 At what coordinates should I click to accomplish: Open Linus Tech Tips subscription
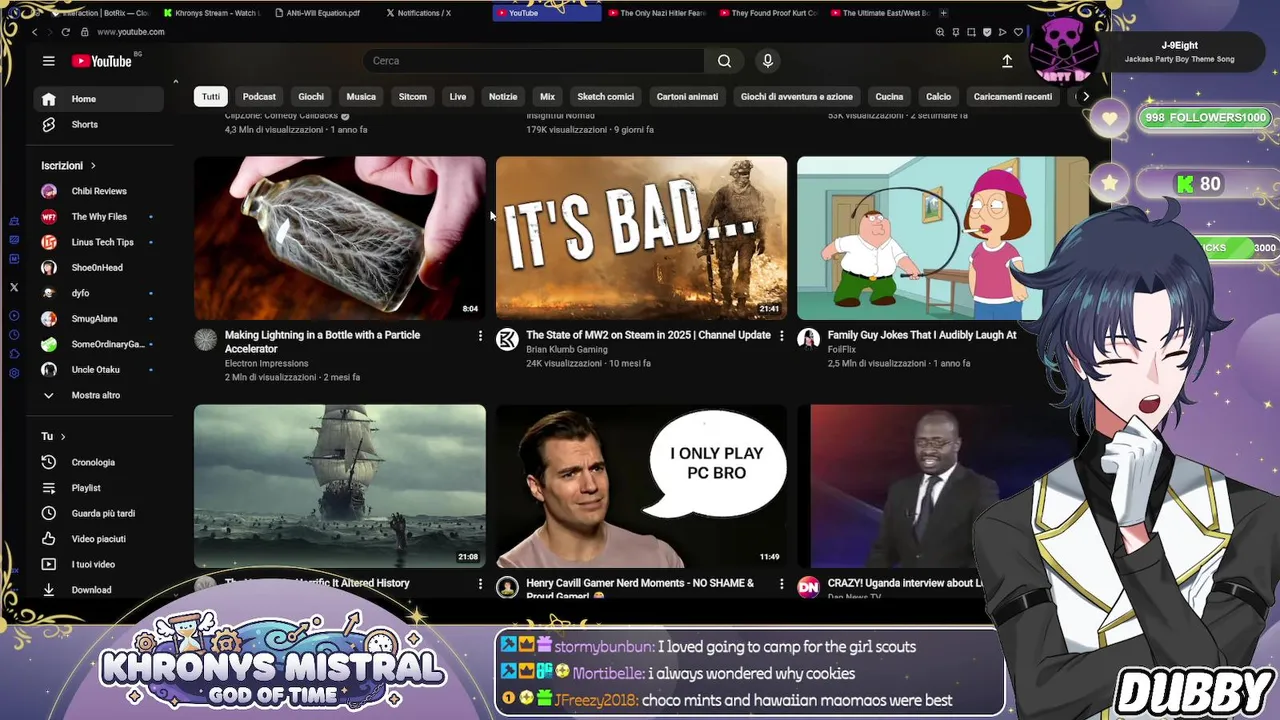98,242
